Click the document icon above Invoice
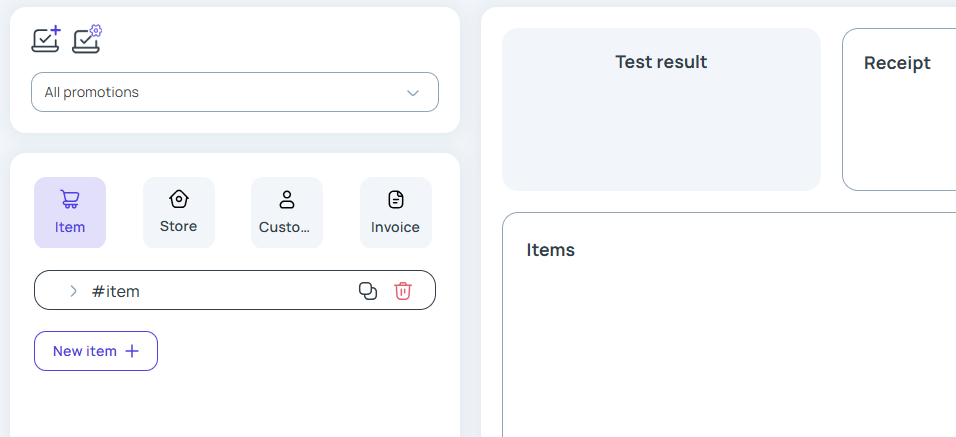Viewport: 956px width, 437px height. (396, 199)
